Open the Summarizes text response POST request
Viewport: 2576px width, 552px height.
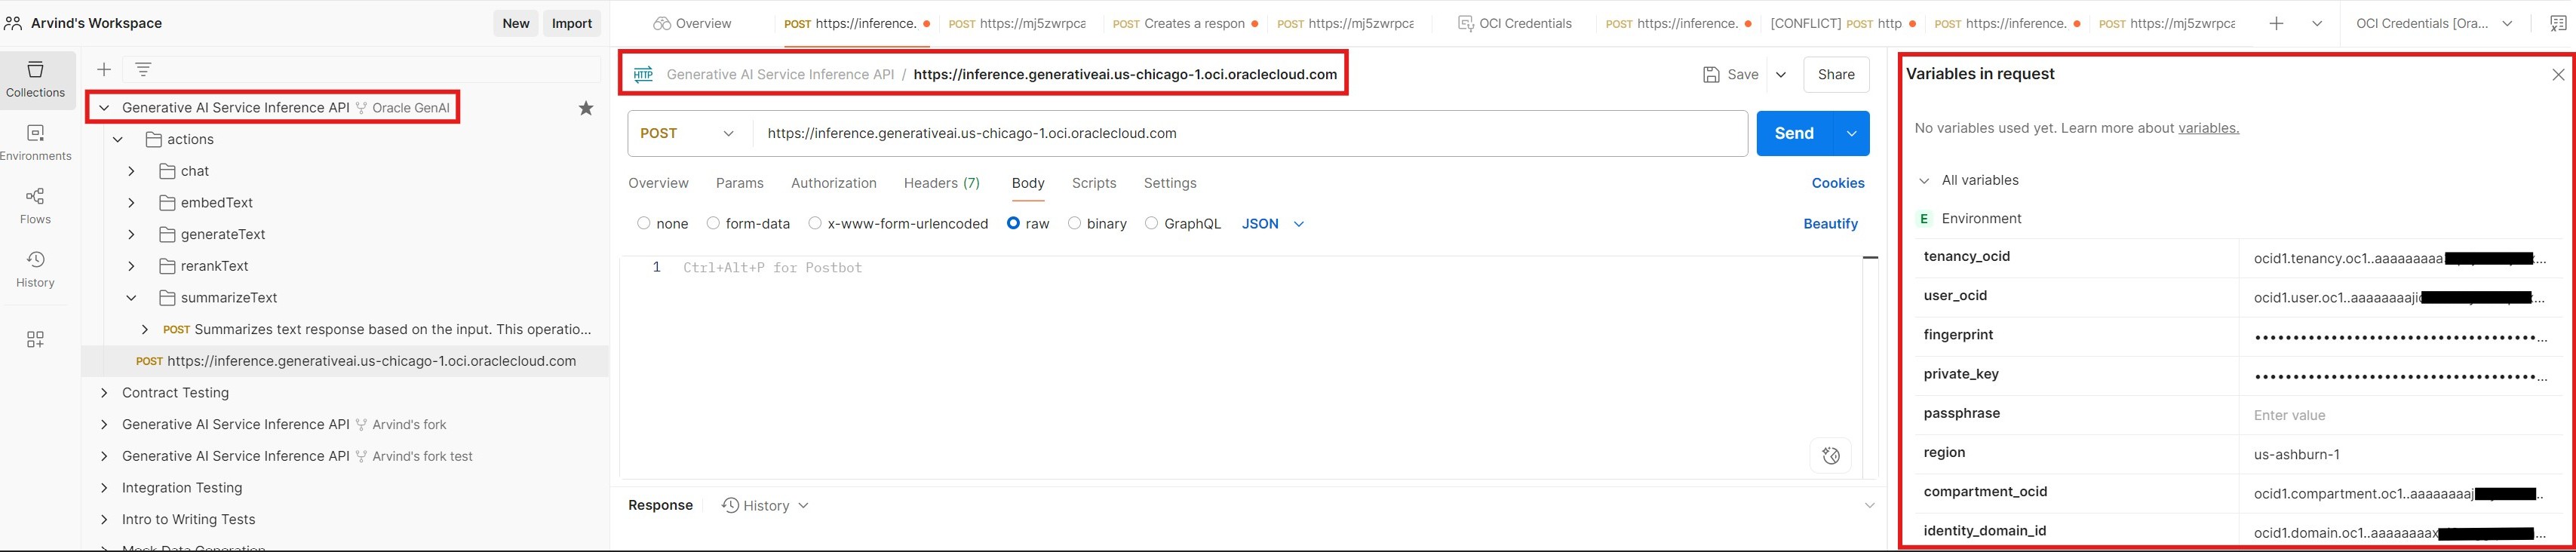pos(377,329)
